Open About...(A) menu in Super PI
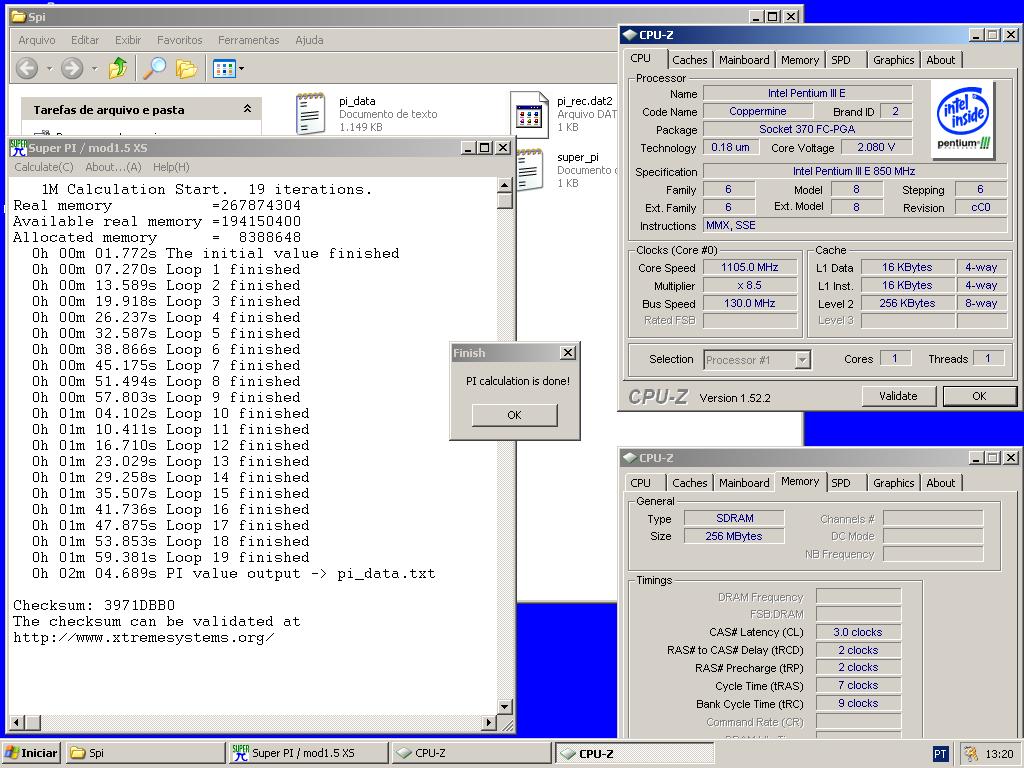This screenshot has width=1024, height=768. [114, 167]
